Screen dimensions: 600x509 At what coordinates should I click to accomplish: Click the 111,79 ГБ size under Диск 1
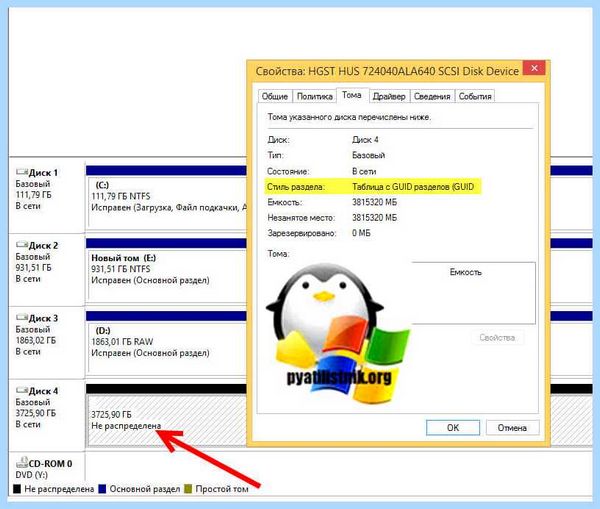tap(33, 195)
